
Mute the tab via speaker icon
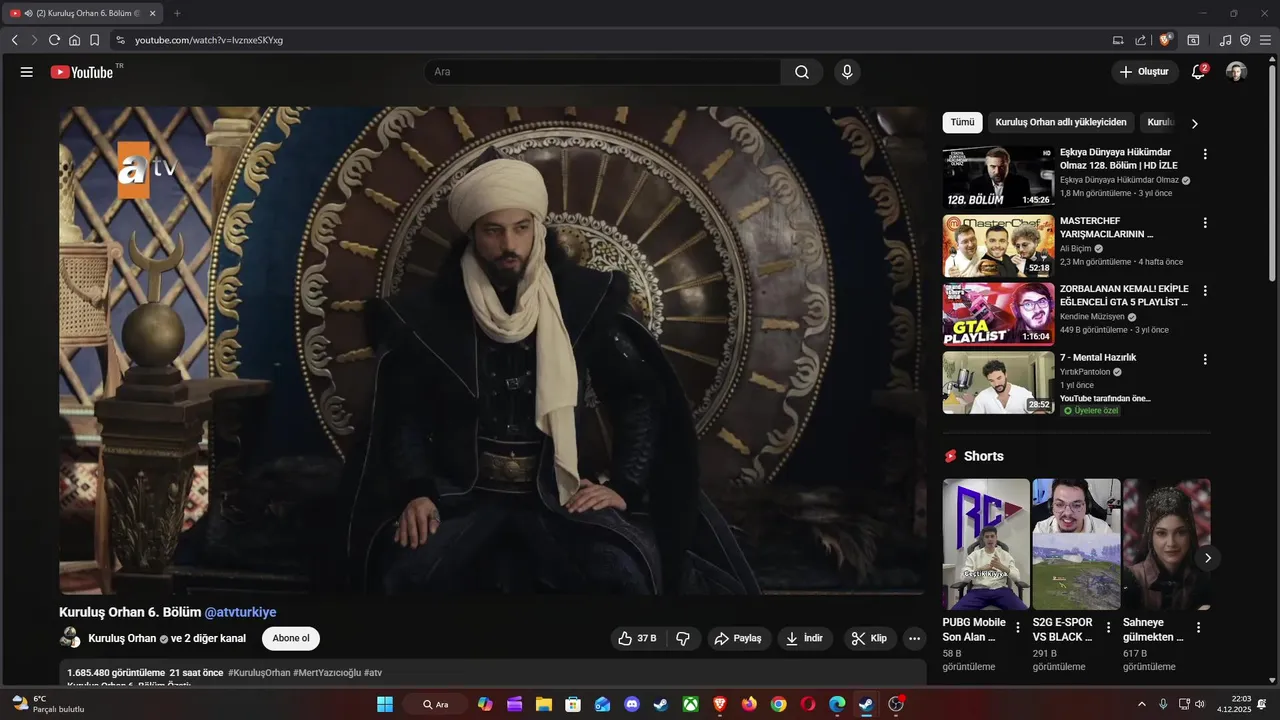pyautogui.click(x=28, y=13)
